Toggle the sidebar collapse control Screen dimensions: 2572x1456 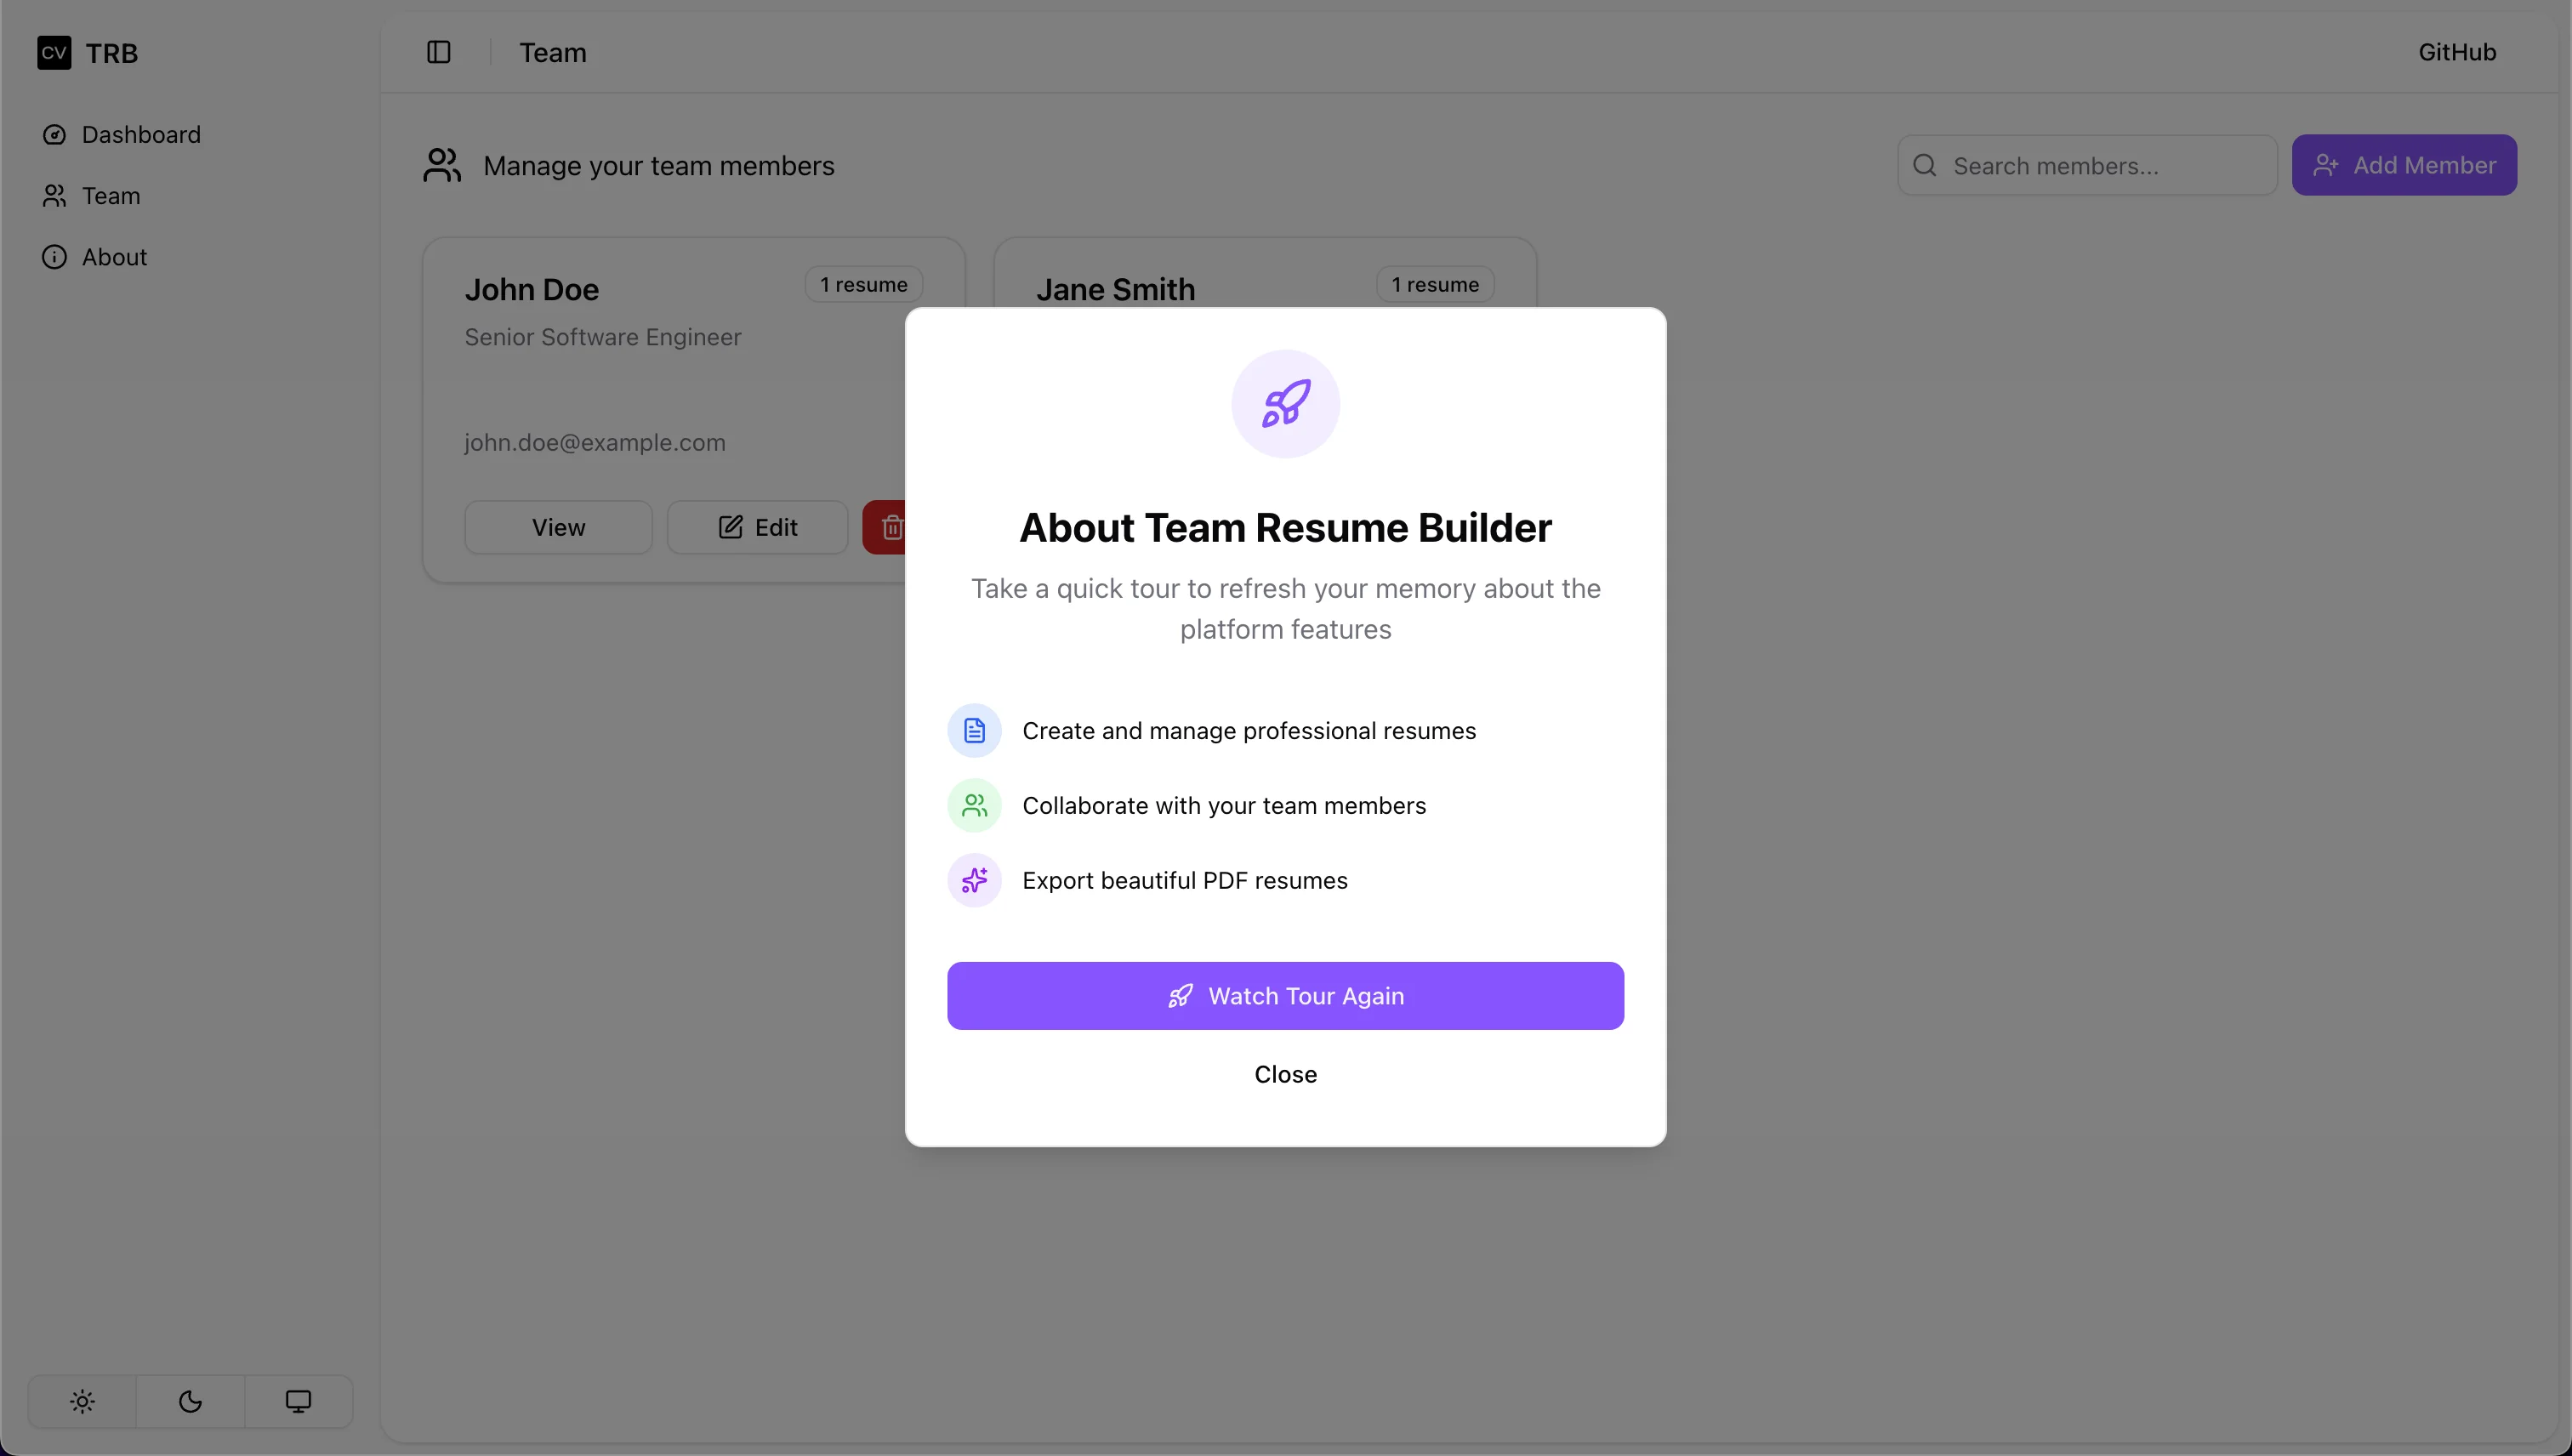click(x=439, y=52)
